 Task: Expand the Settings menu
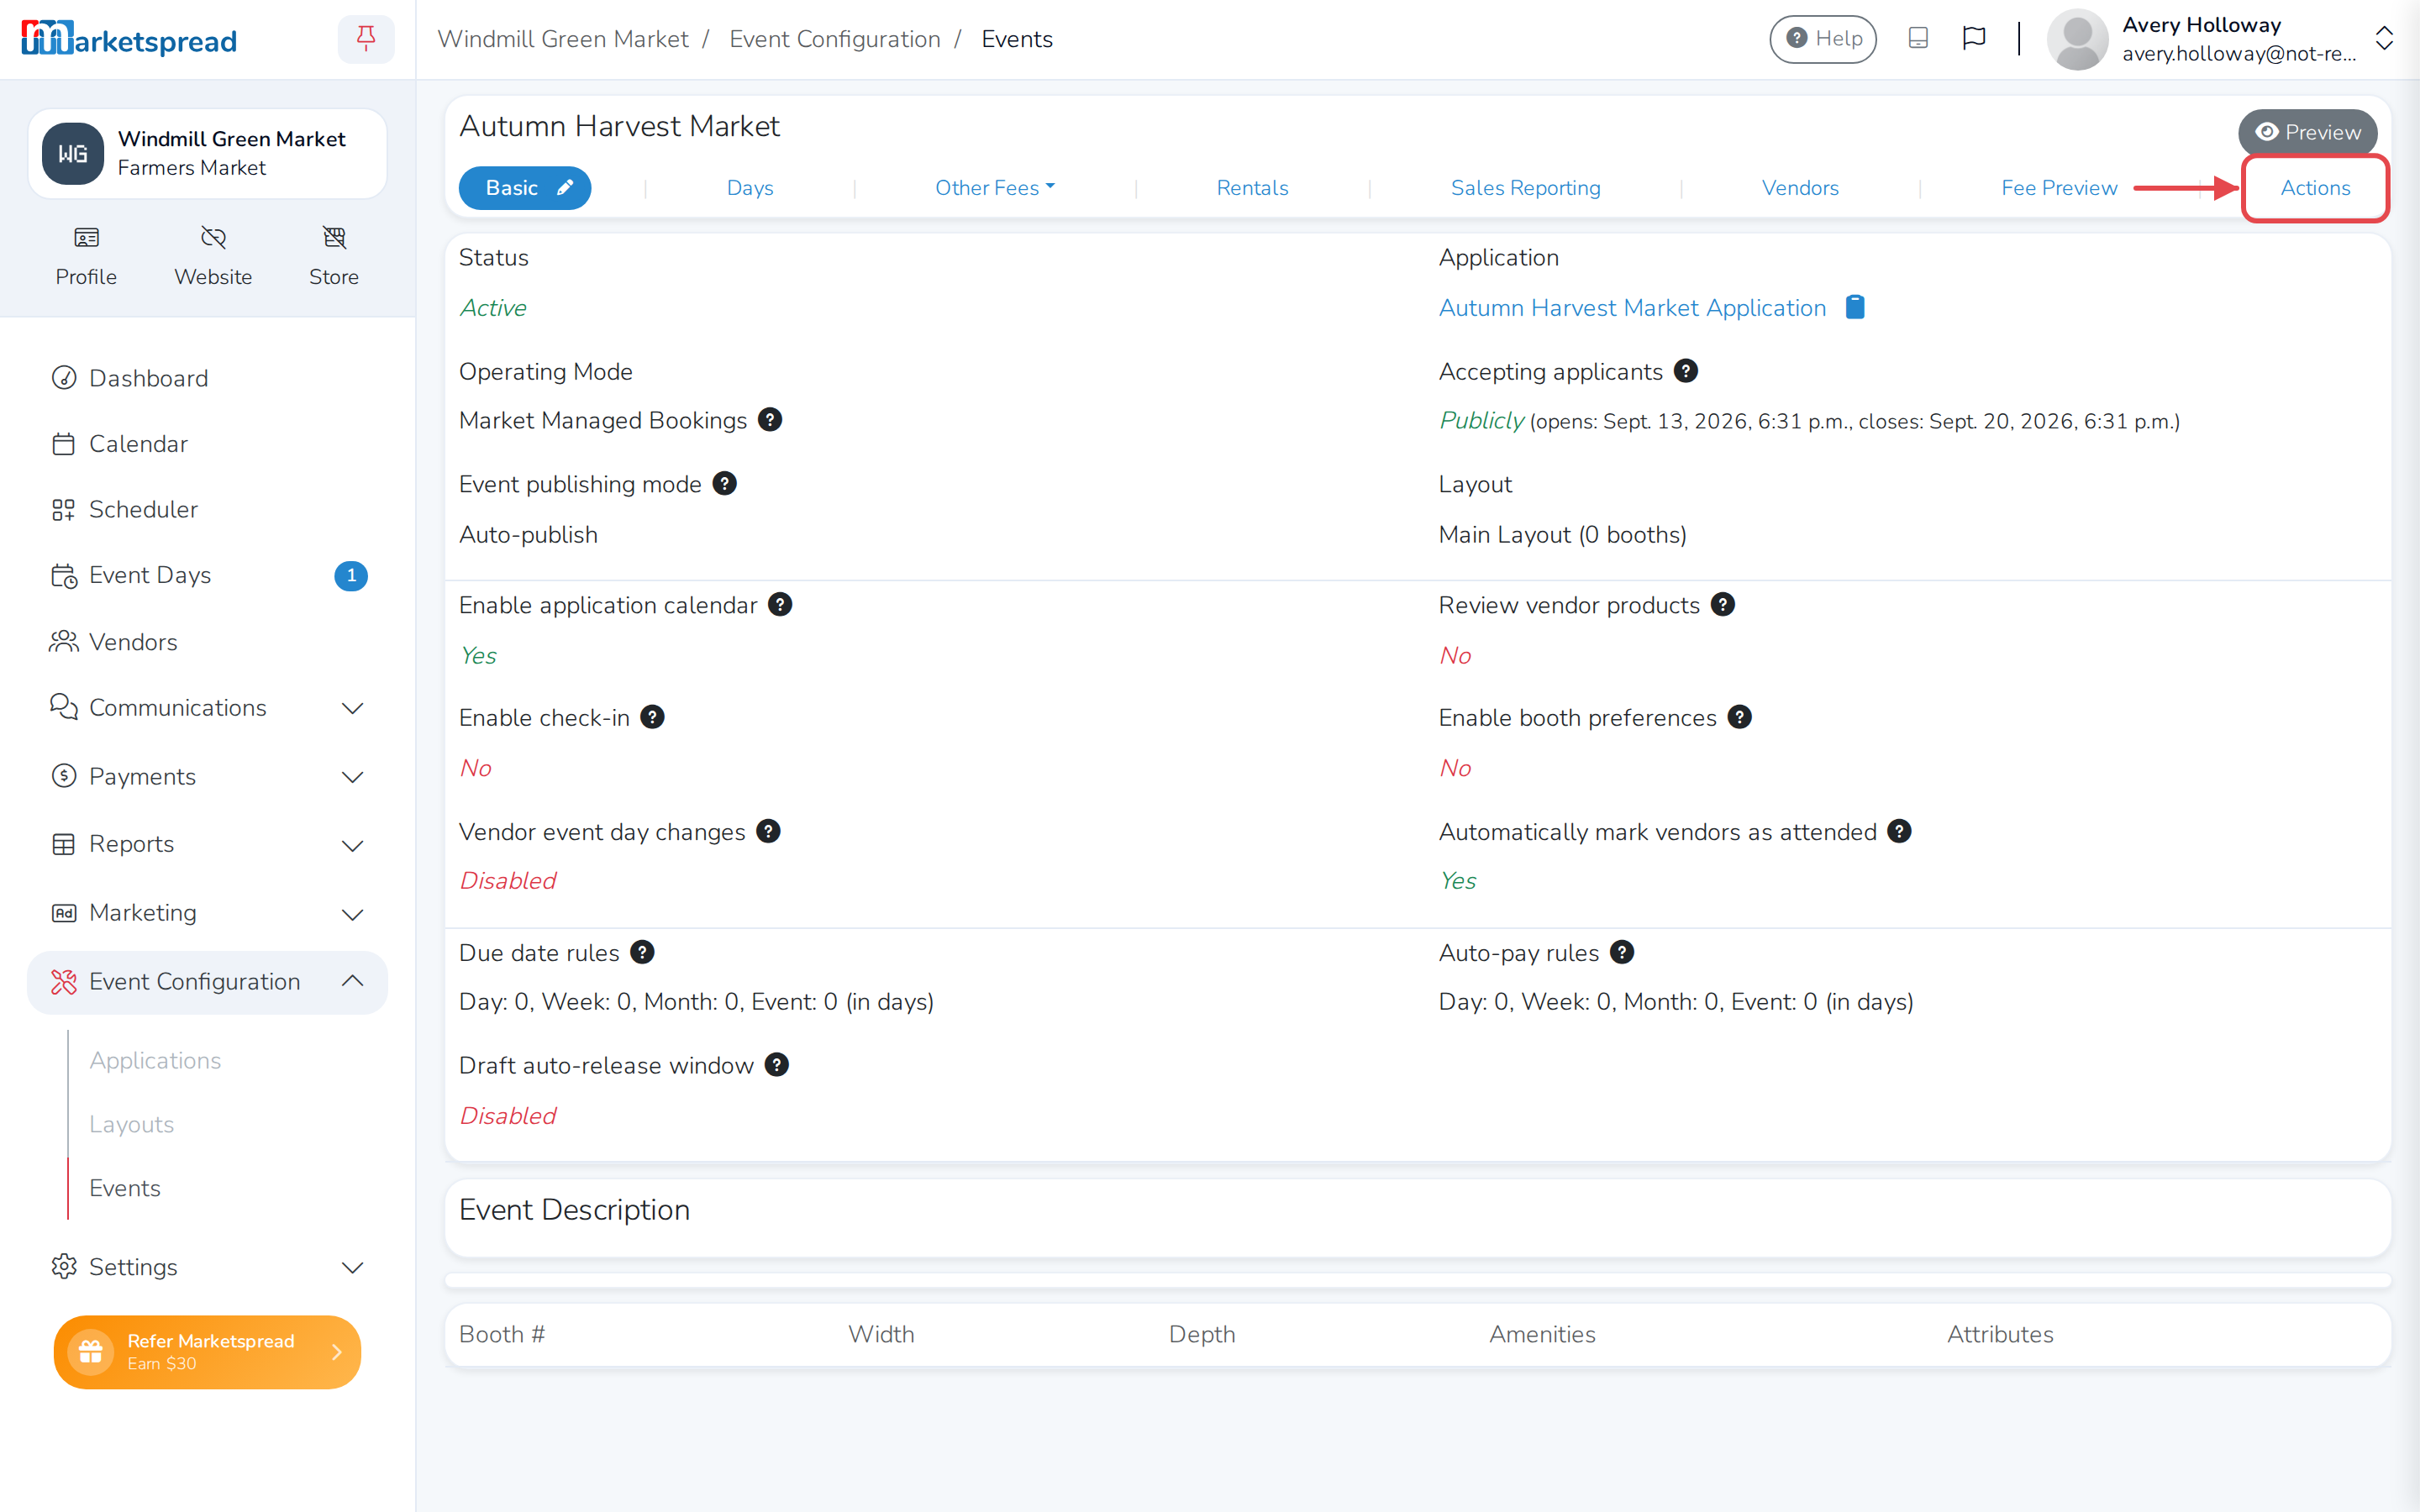[x=207, y=1267]
